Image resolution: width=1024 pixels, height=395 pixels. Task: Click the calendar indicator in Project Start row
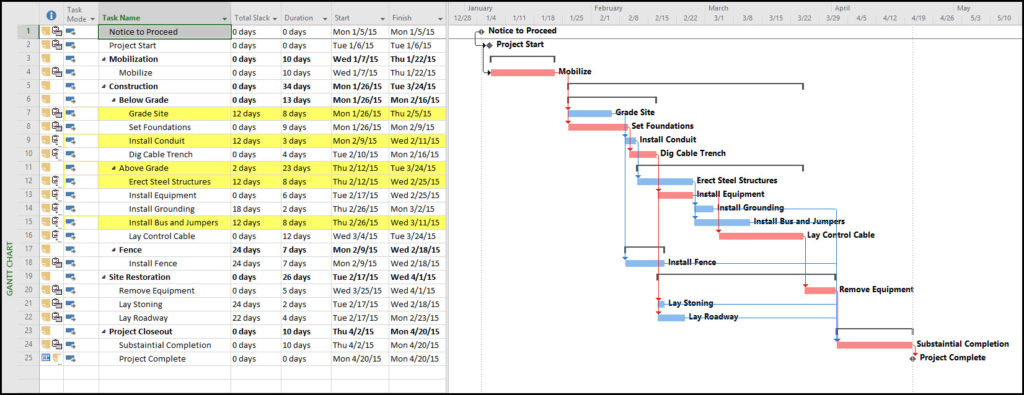pyautogui.click(x=56, y=45)
